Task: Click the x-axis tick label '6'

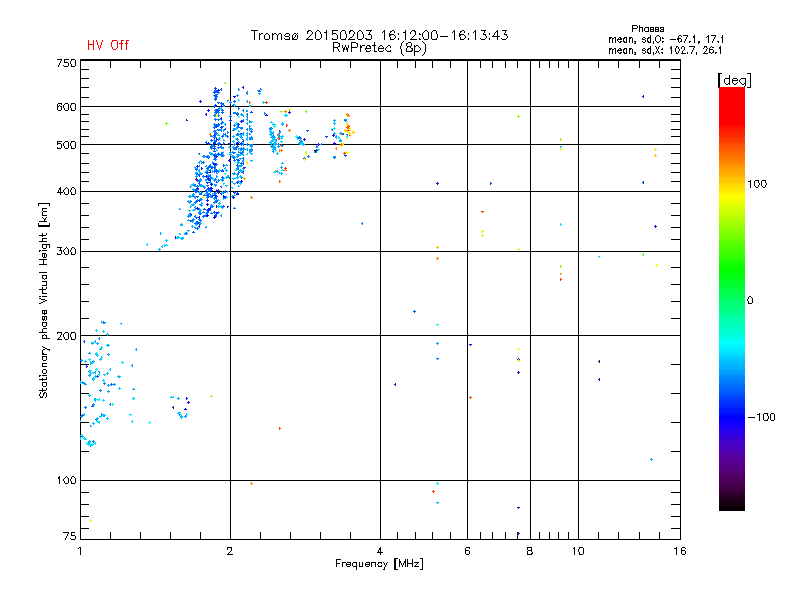Action: pyautogui.click(x=467, y=551)
